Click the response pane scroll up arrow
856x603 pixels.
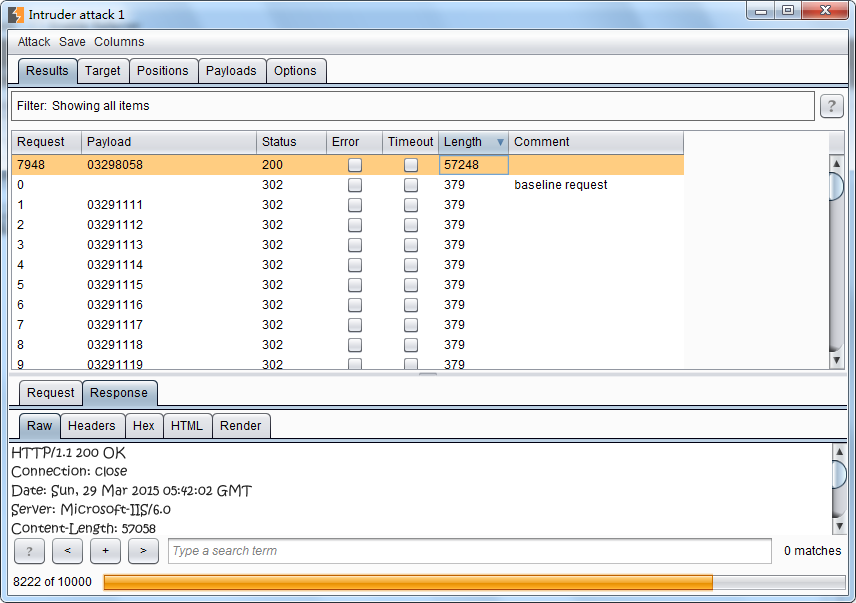[839, 451]
